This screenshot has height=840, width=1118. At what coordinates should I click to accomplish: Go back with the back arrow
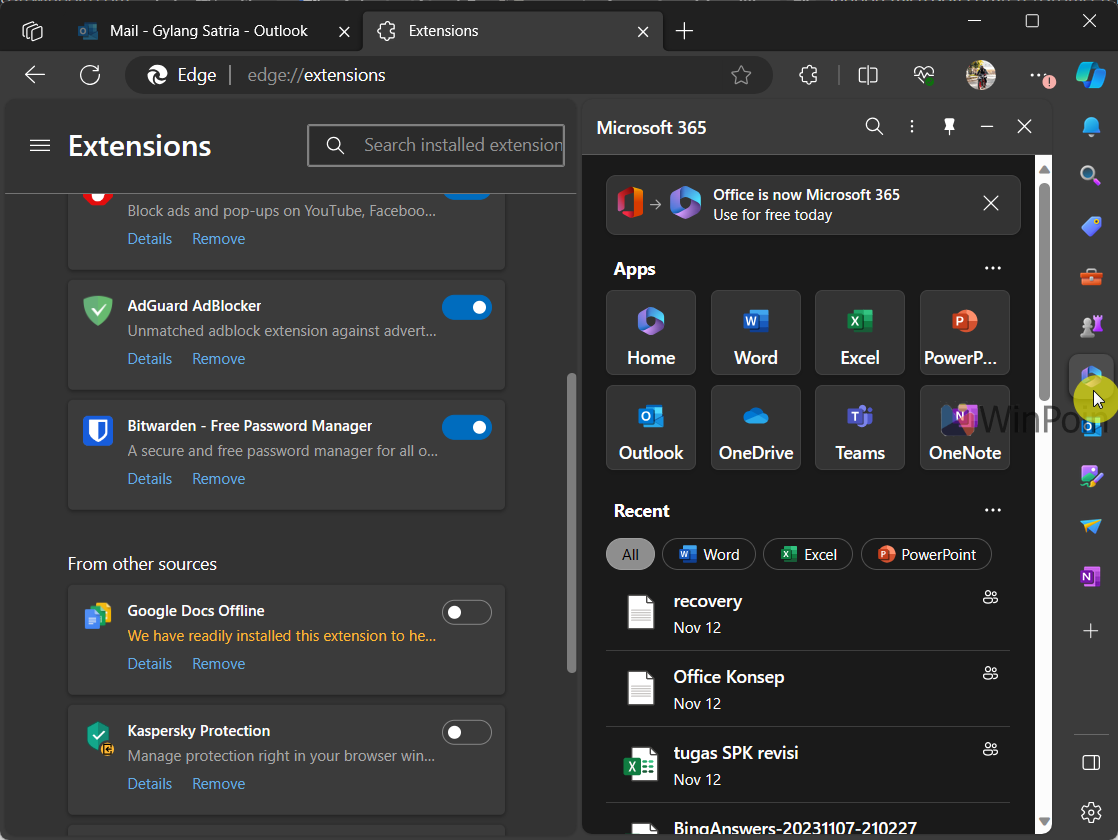pos(34,75)
